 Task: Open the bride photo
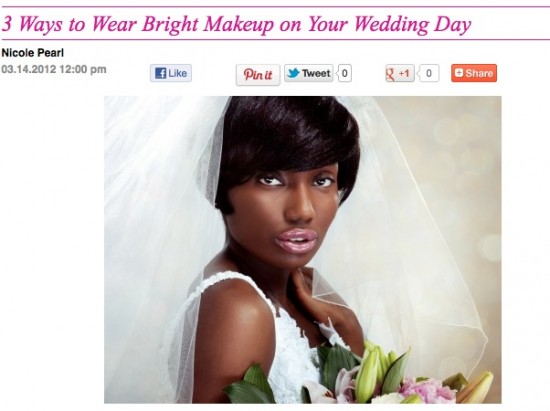[x=303, y=250]
